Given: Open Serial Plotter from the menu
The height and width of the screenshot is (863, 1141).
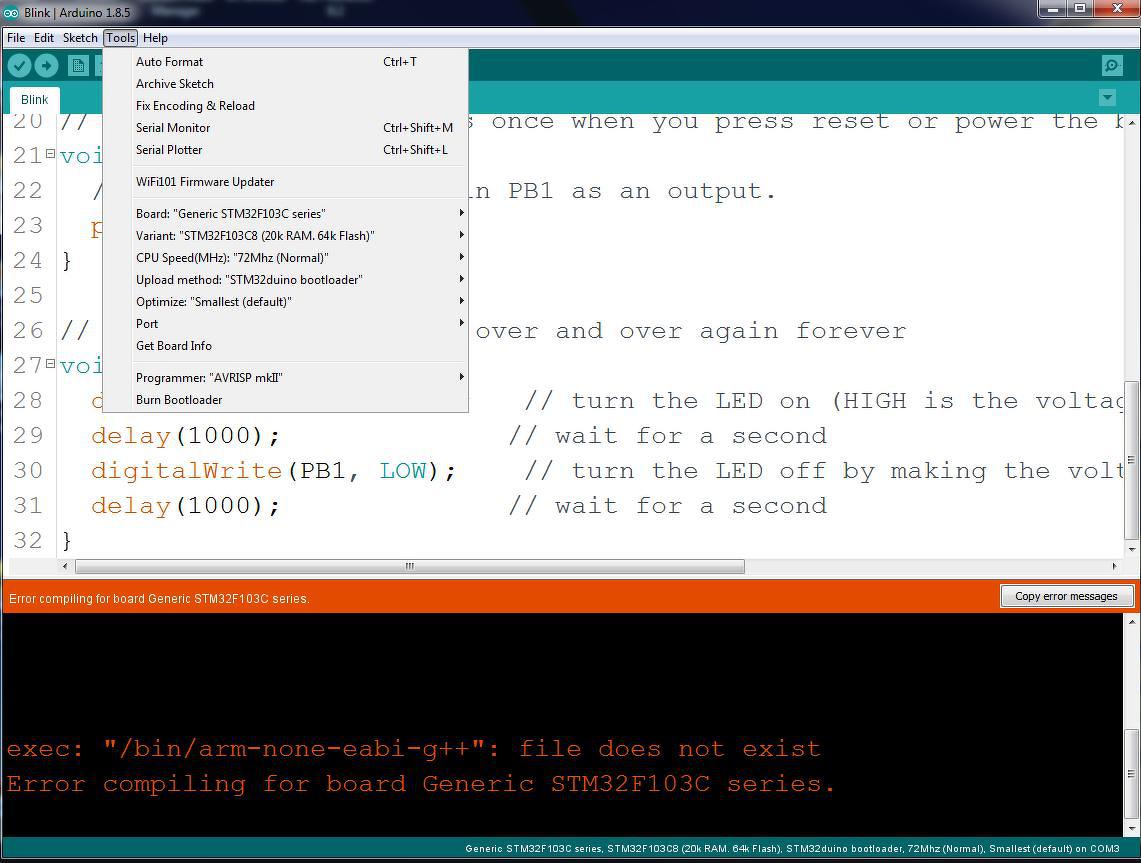Looking at the screenshot, I should pyautogui.click(x=285, y=149).
